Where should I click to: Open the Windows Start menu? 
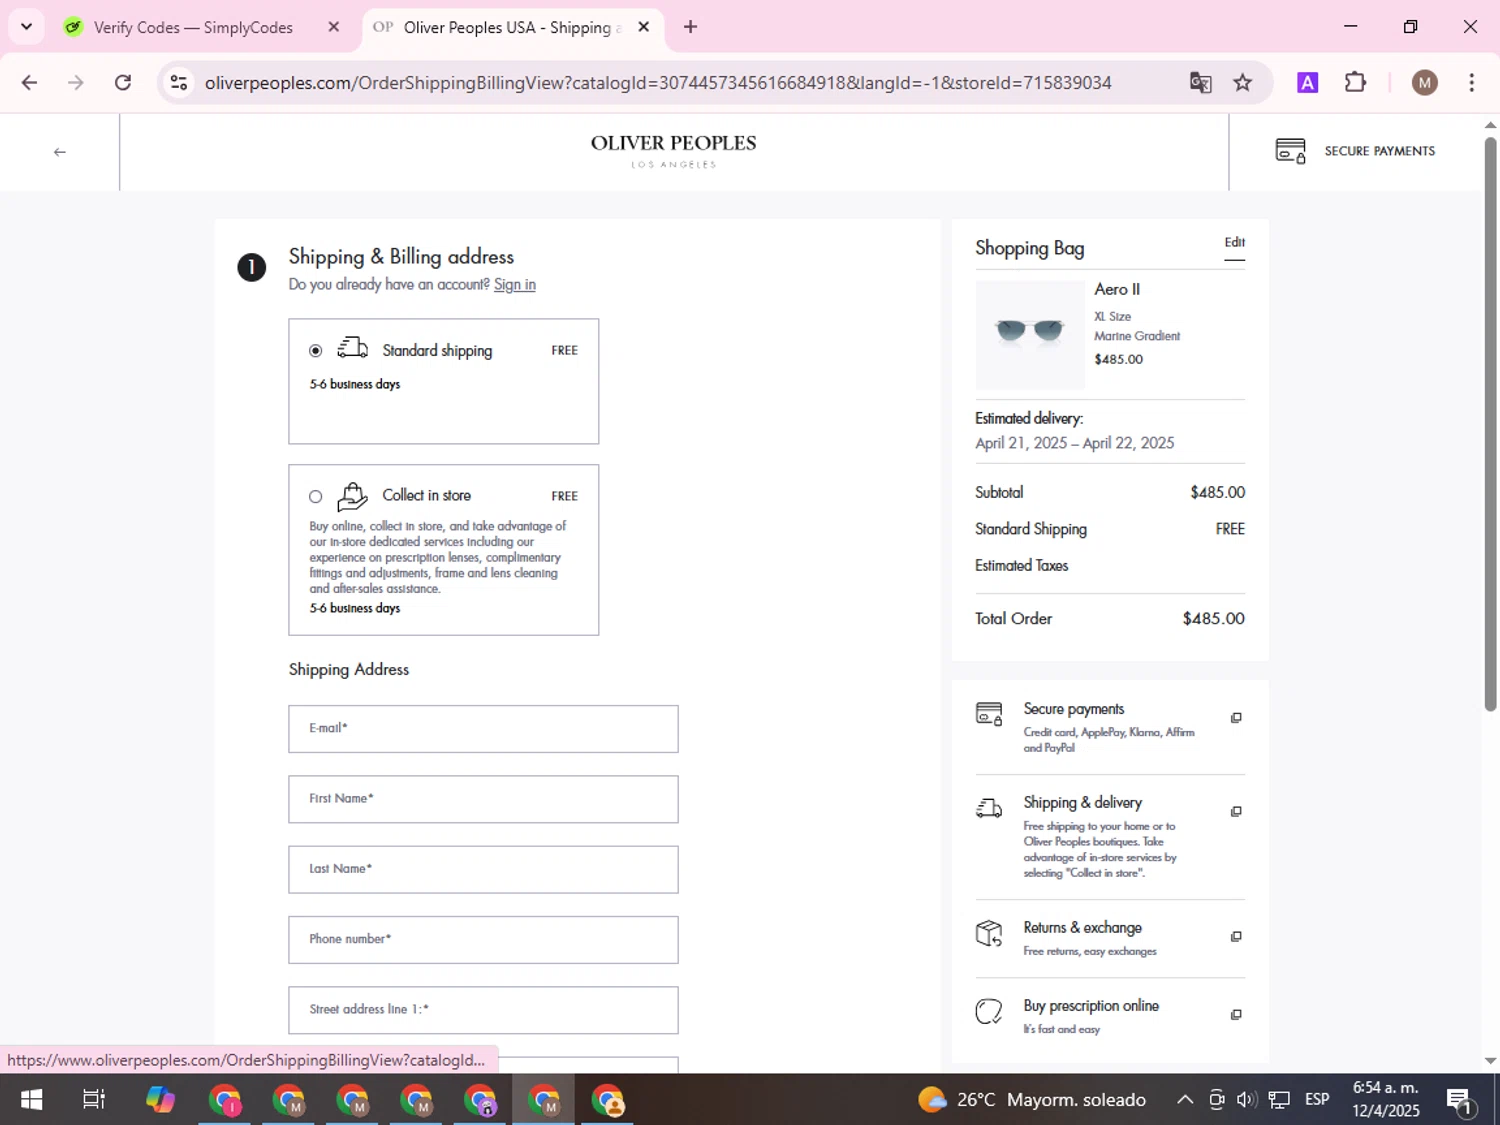(x=31, y=1100)
